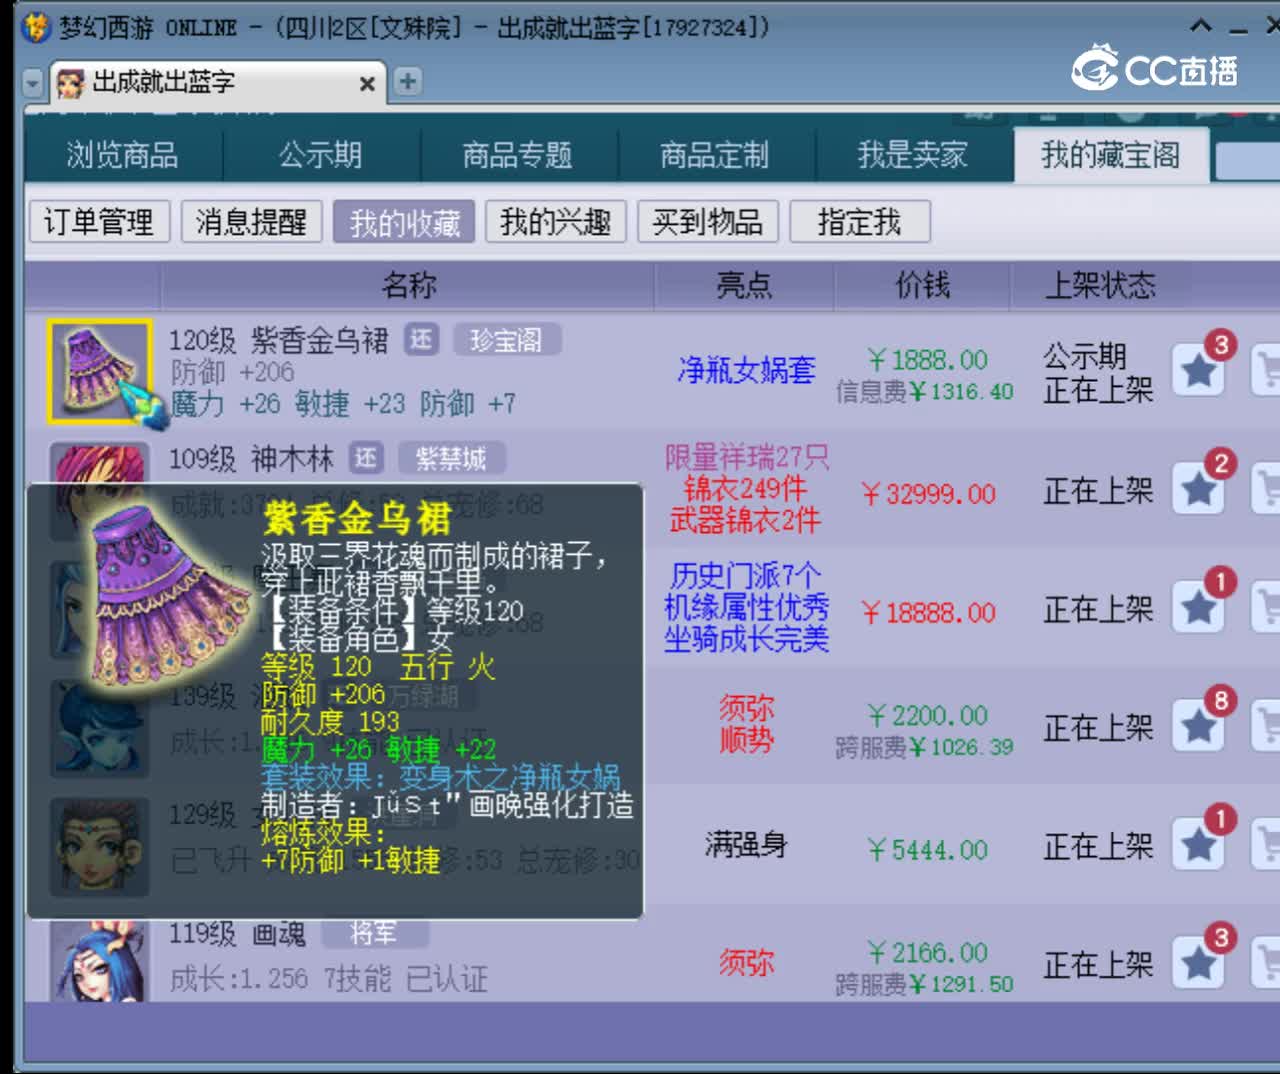This screenshot has width=1280, height=1074.
Task: Click the 满强身 highlight text
Action: [x=746, y=846]
